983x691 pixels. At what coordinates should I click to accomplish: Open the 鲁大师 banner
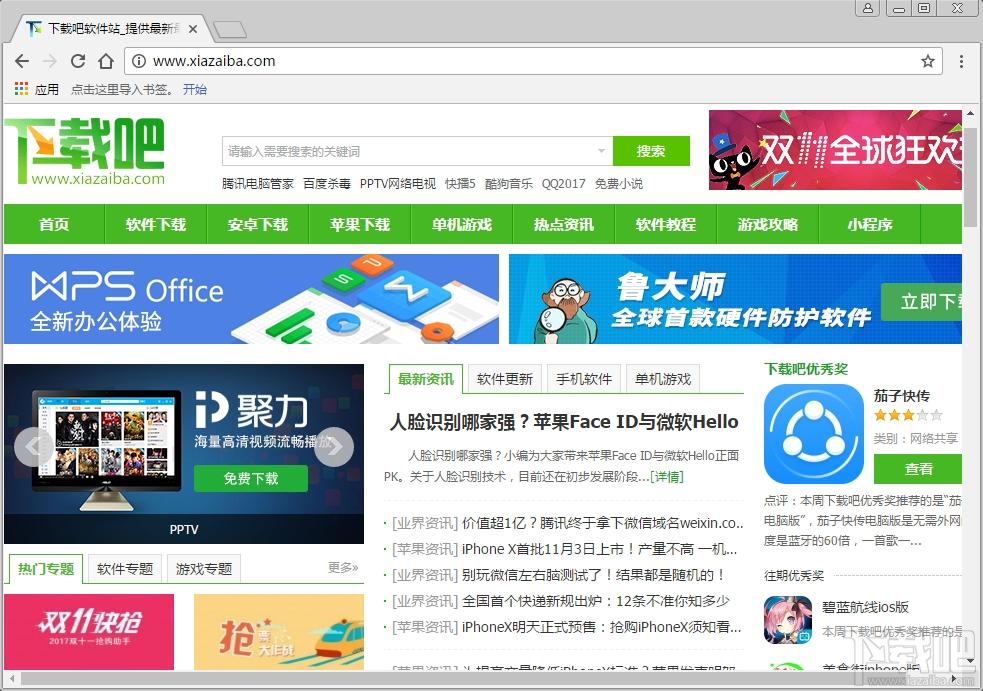coord(735,299)
